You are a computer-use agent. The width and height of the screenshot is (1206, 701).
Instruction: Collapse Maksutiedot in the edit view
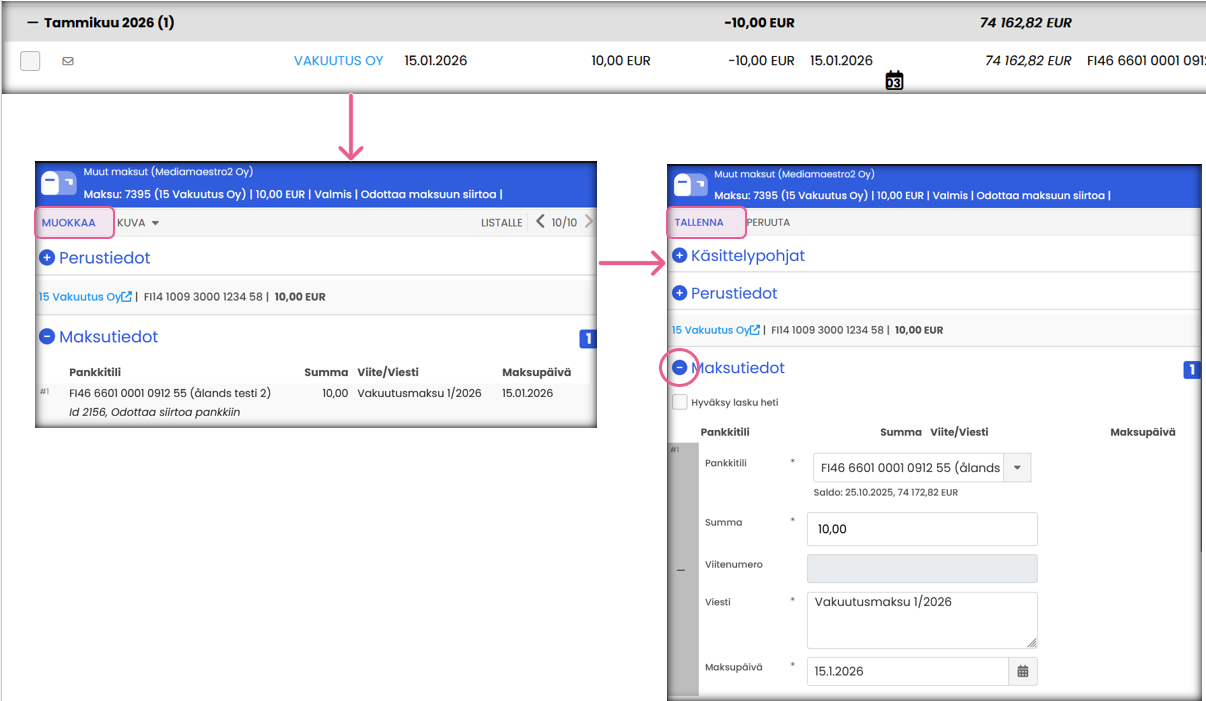pyautogui.click(x=680, y=368)
